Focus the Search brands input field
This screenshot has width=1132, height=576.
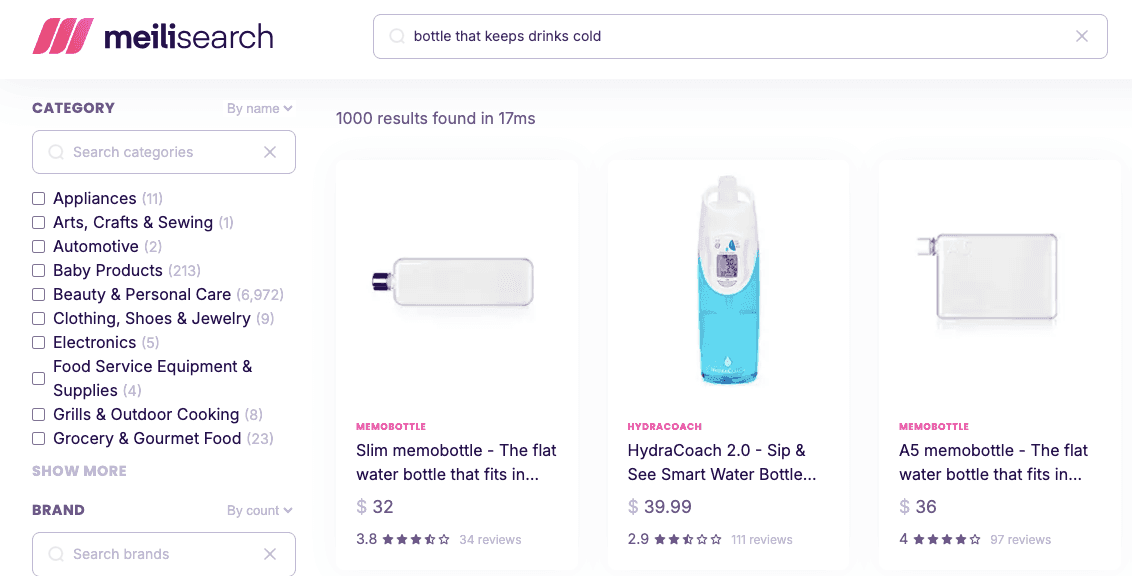160,554
